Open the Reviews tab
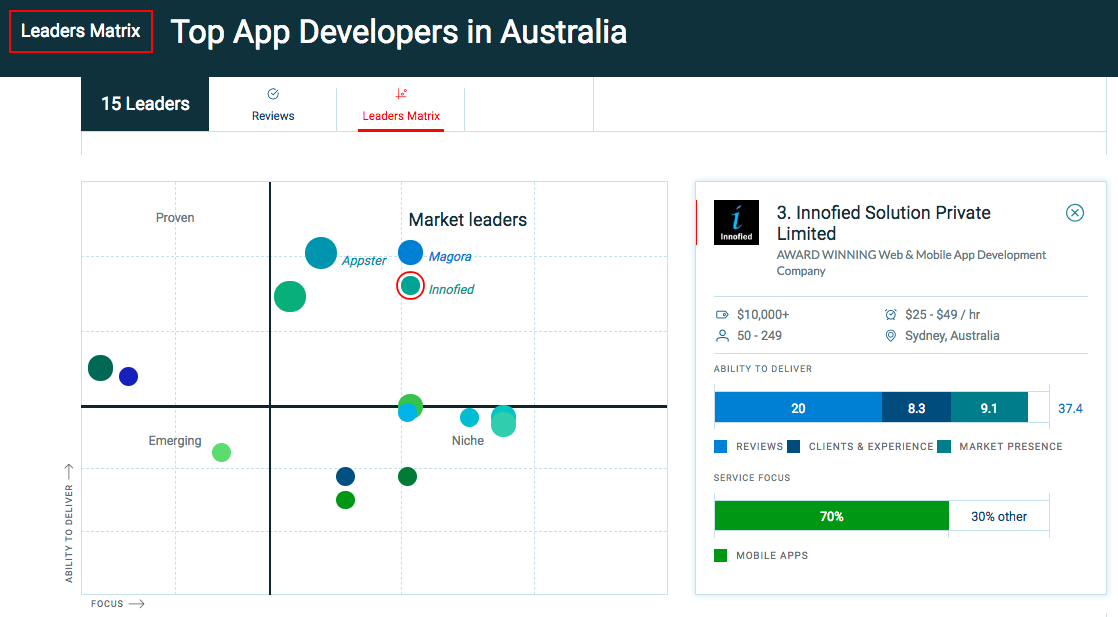 coord(272,104)
